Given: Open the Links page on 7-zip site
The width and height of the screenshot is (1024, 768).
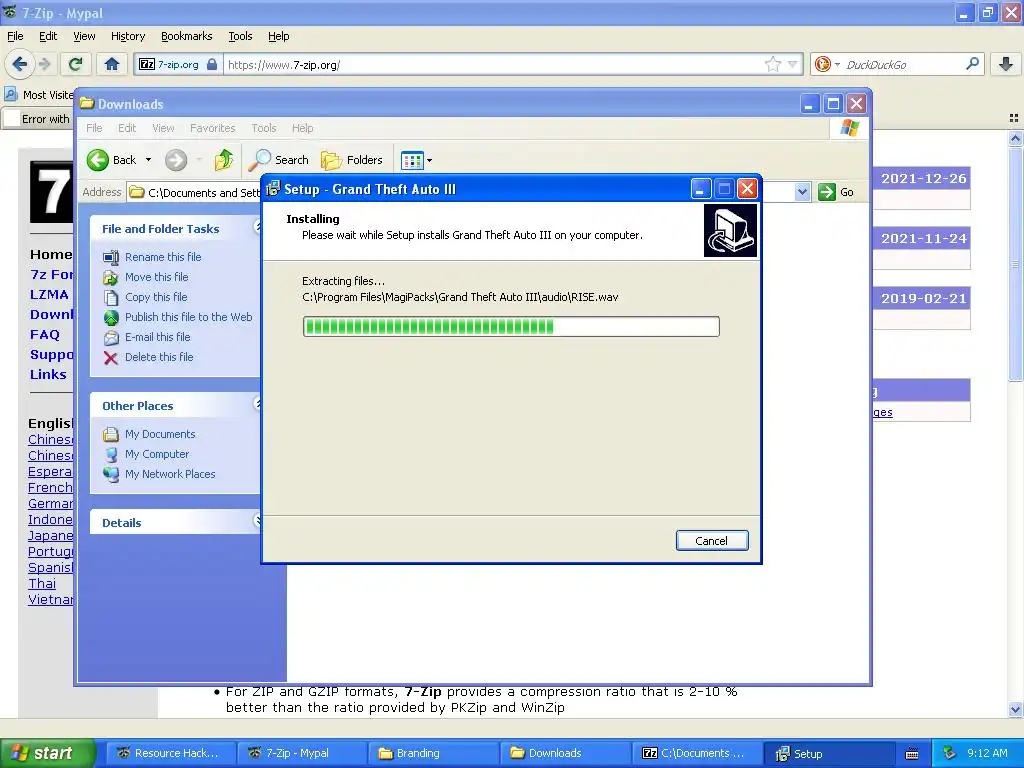Looking at the screenshot, I should tap(48, 374).
